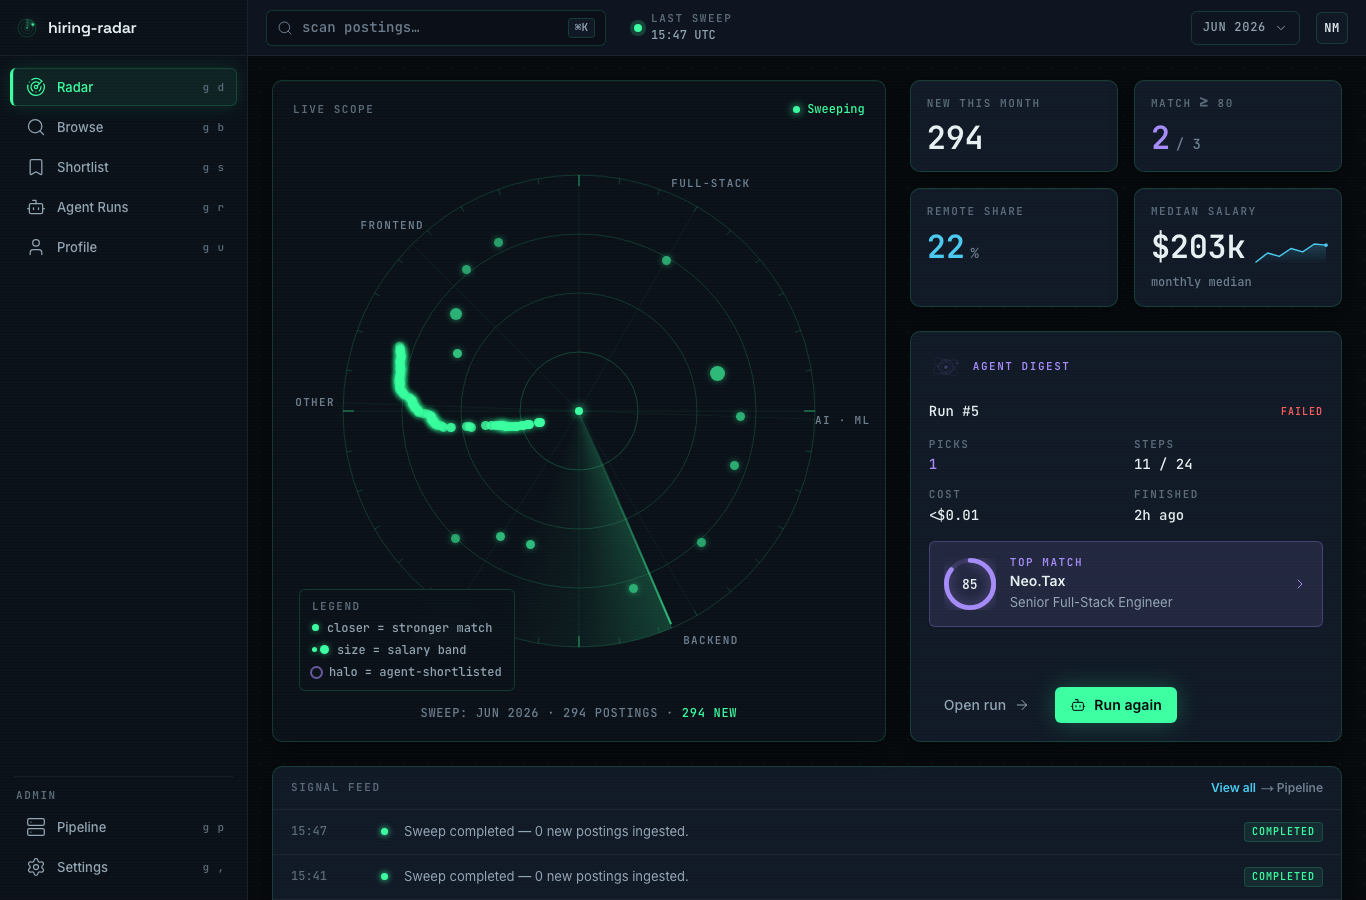Click the Agent Runs robot icon
1366x900 pixels.
point(36,207)
